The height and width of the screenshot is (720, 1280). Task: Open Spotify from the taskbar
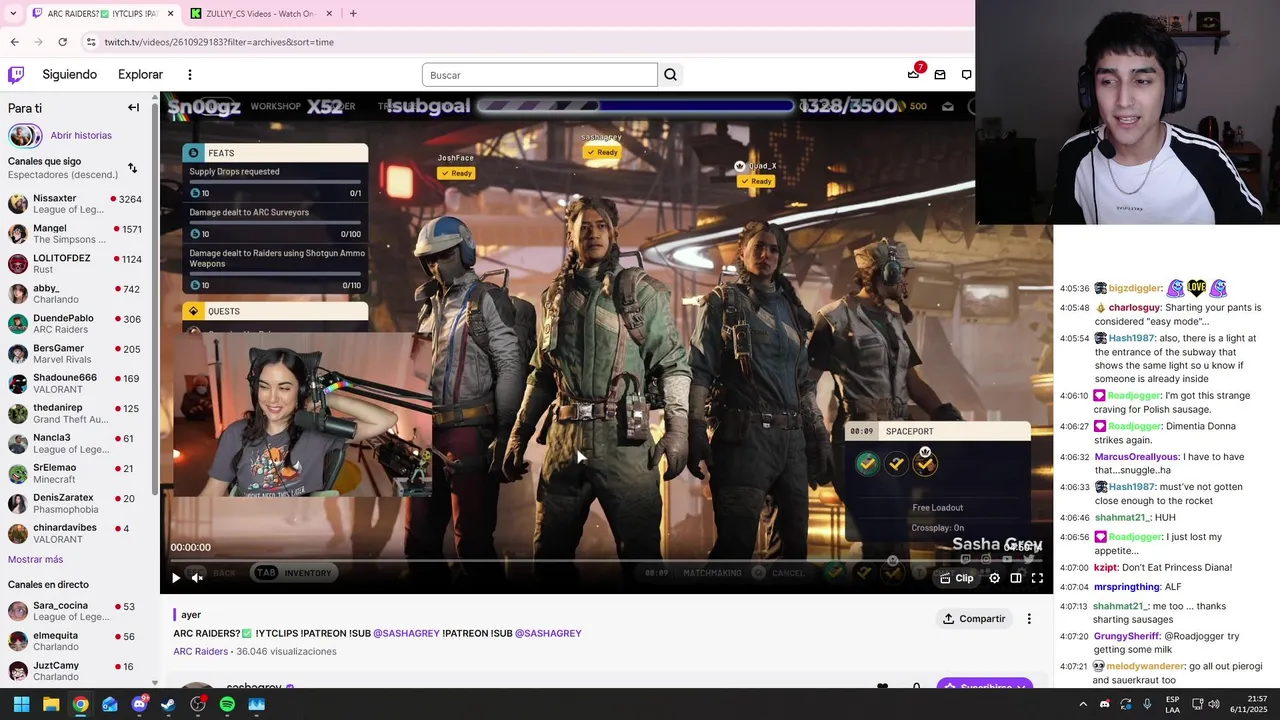click(x=227, y=704)
